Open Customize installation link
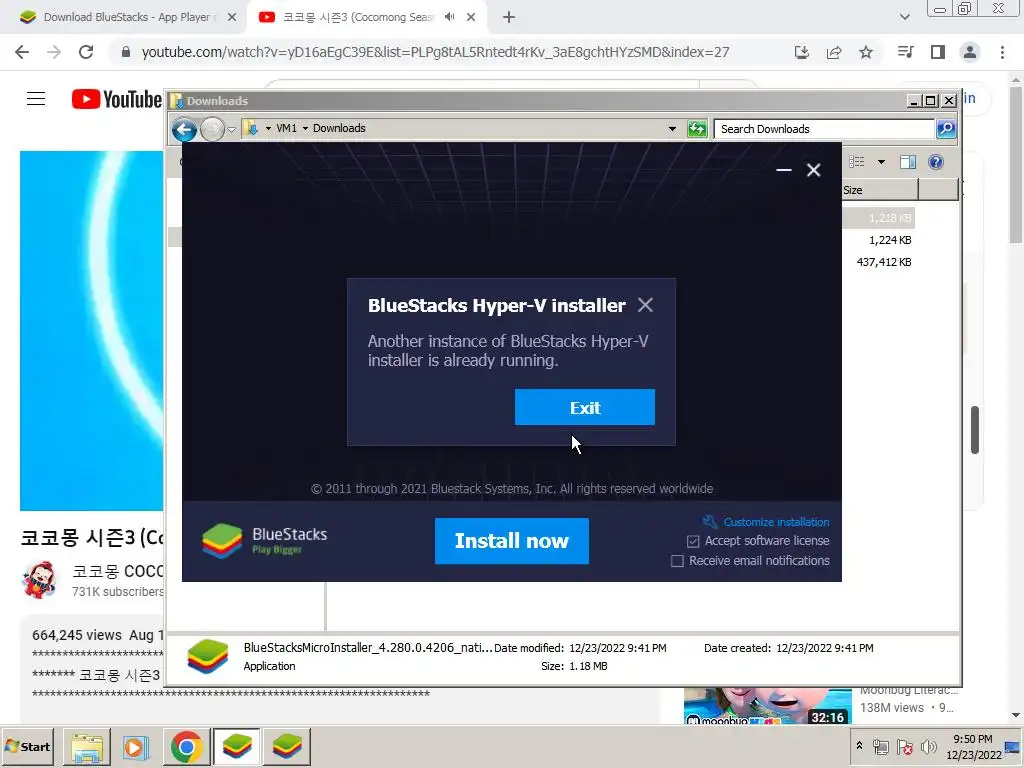Viewport: 1024px width, 768px height. [x=776, y=522]
